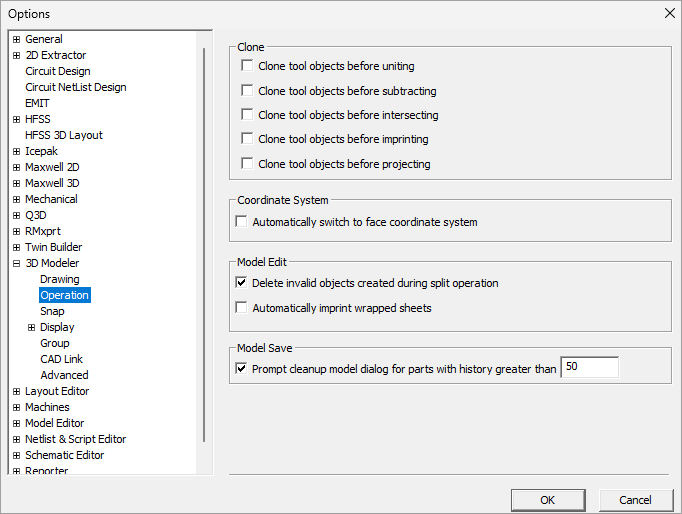Confirm with the OK button
The width and height of the screenshot is (682, 514).
(x=548, y=500)
